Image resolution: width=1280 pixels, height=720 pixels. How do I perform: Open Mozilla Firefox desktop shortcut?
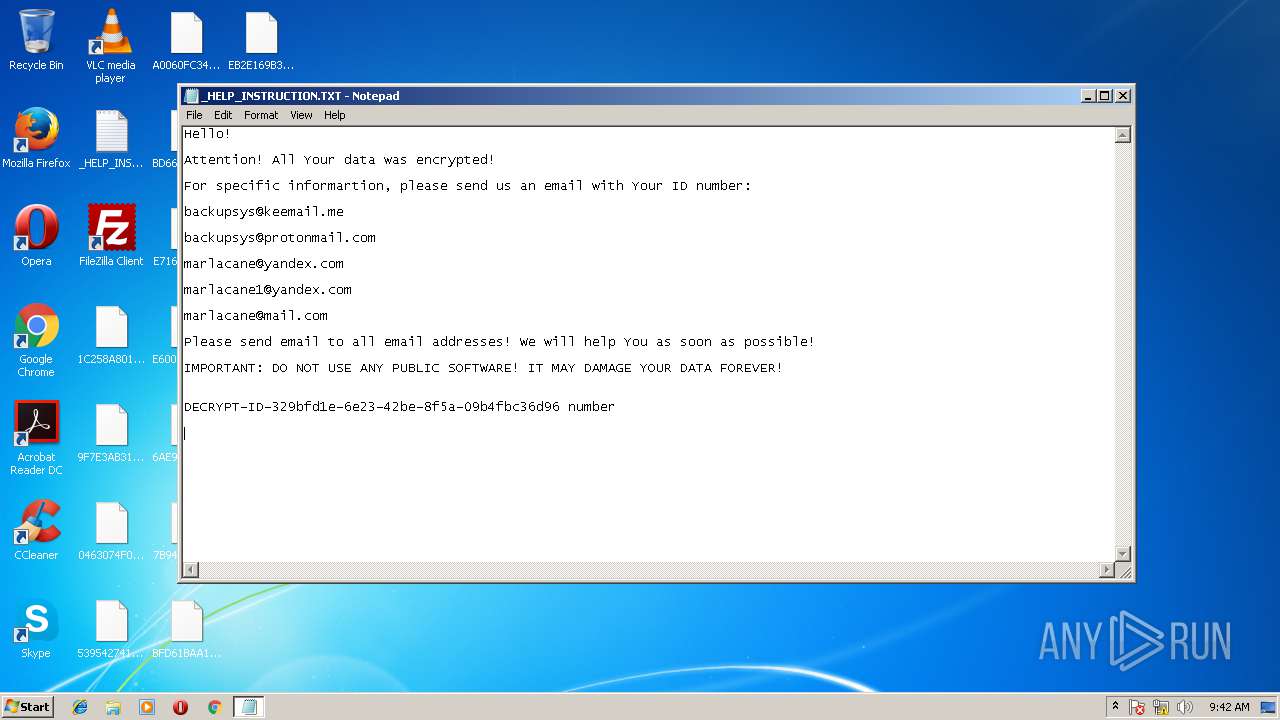(36, 138)
